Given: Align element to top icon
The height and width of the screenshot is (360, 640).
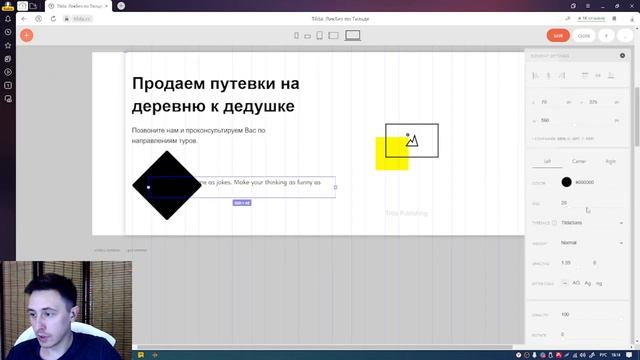Looking at the screenshot, I should pos(585,76).
